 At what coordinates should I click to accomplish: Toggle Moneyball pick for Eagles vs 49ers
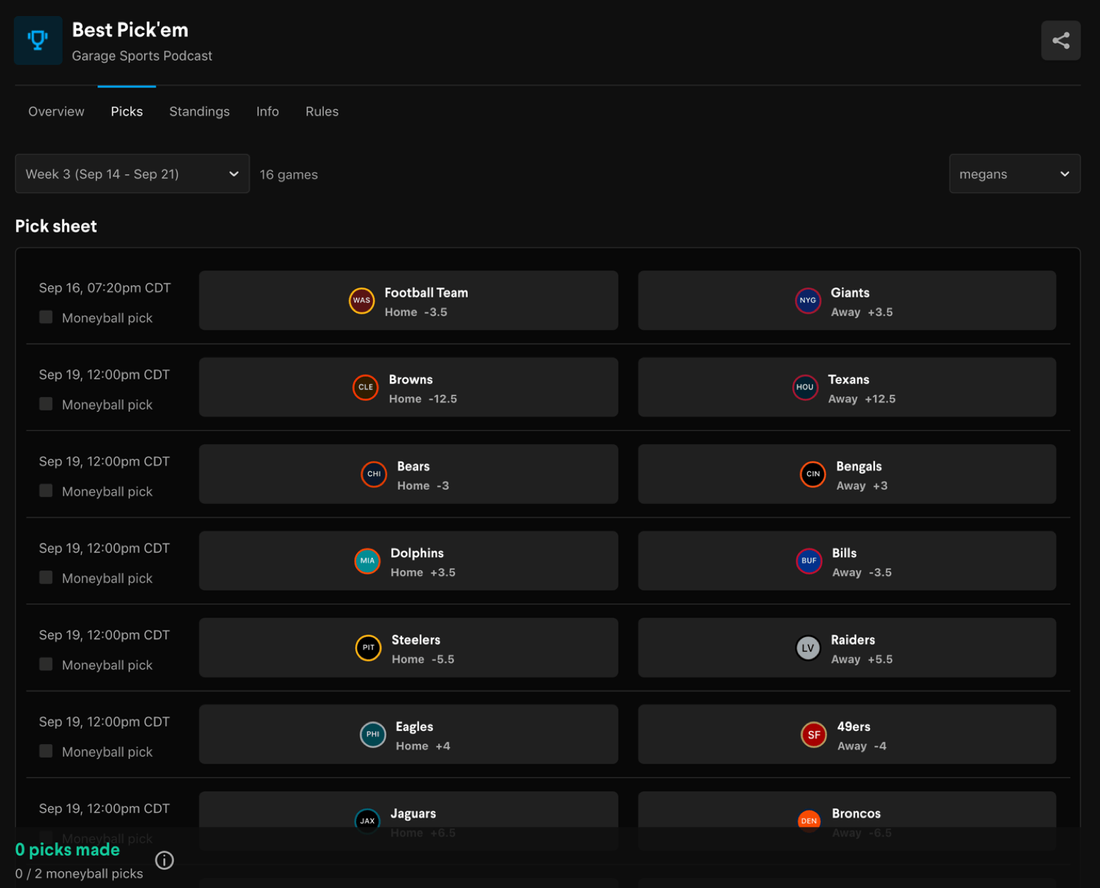tap(46, 751)
